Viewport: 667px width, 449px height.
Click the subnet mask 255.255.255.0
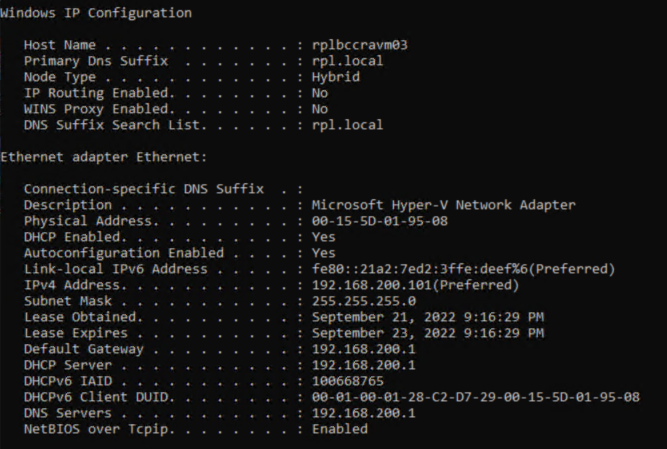coord(364,301)
